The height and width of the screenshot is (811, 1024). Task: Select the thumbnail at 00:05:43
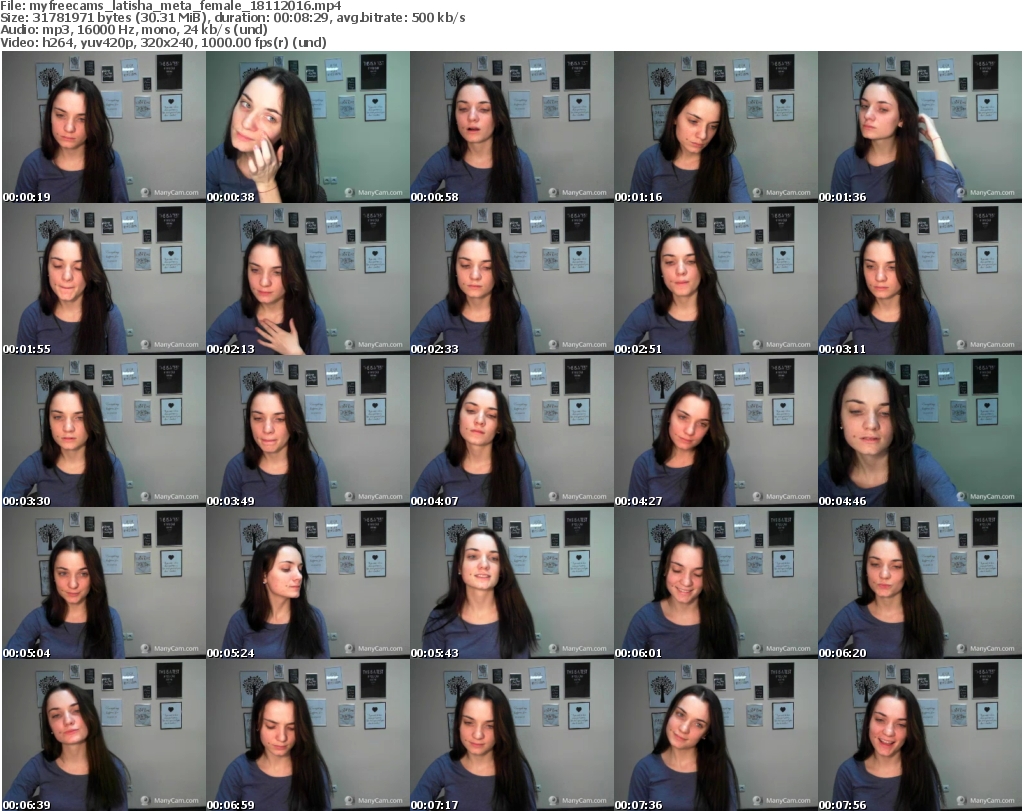511,583
